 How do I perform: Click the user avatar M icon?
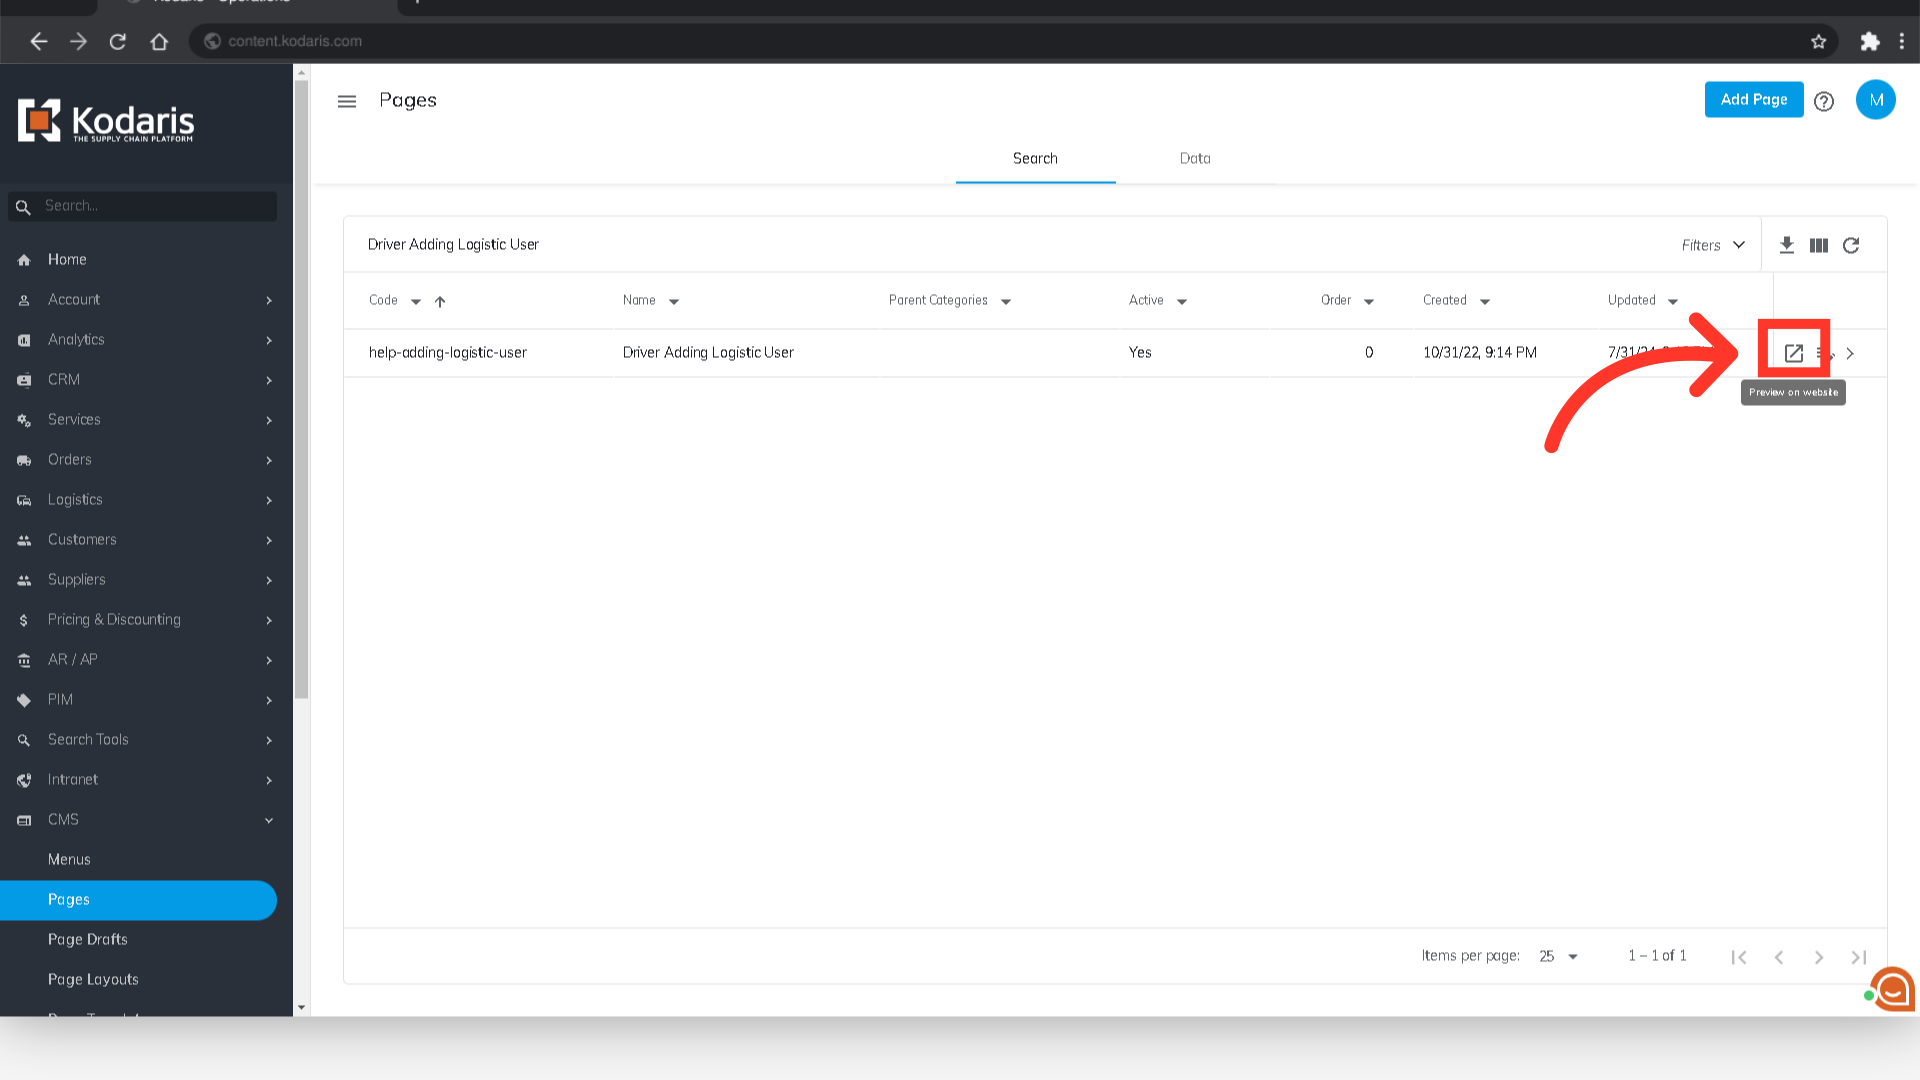[1875, 100]
